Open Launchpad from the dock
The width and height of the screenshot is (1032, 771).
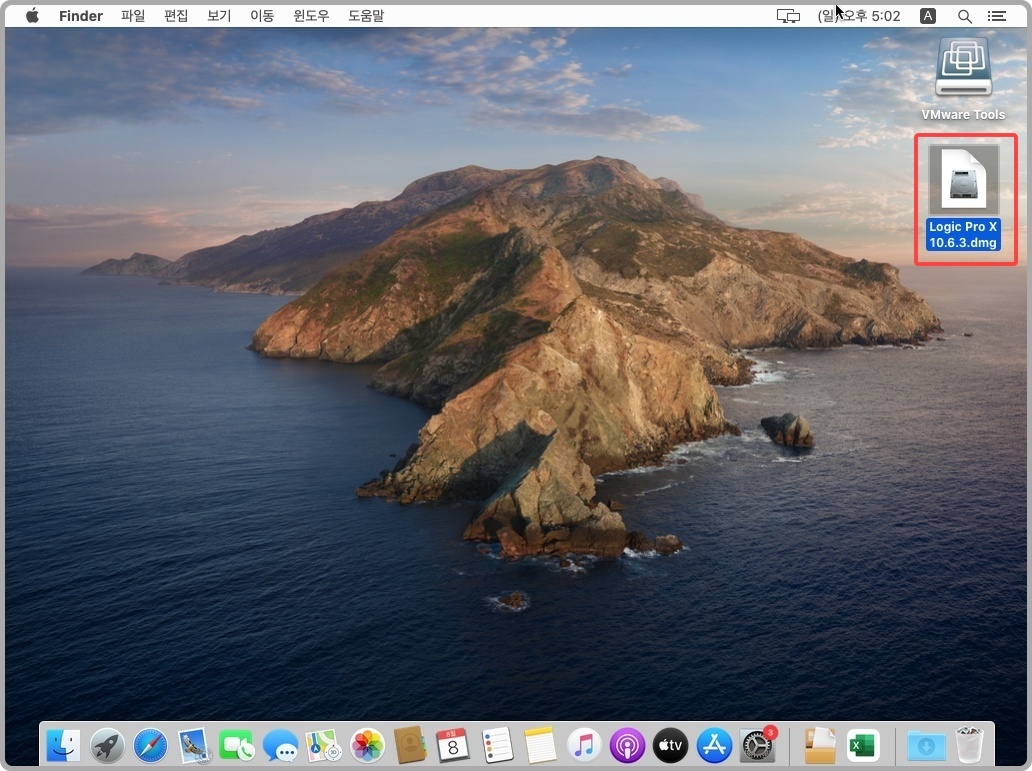[107, 746]
